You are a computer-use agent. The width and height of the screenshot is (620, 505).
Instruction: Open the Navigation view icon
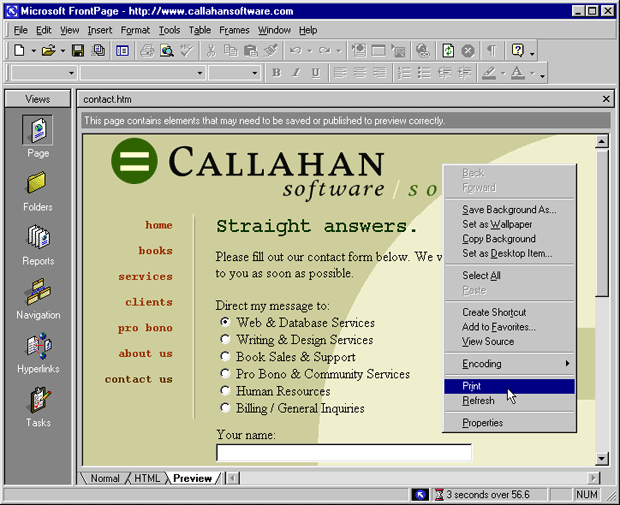click(37, 294)
